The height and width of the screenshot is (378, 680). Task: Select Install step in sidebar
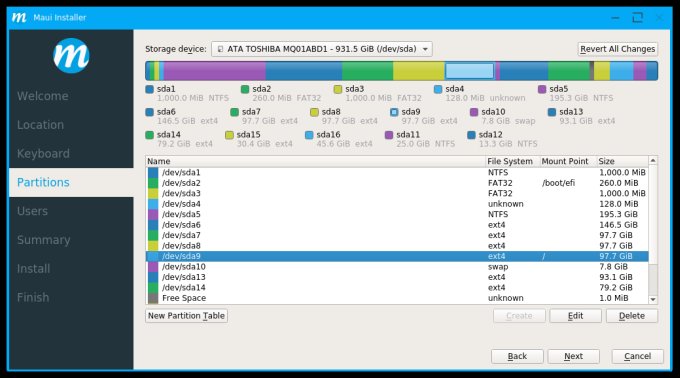[x=33, y=269]
